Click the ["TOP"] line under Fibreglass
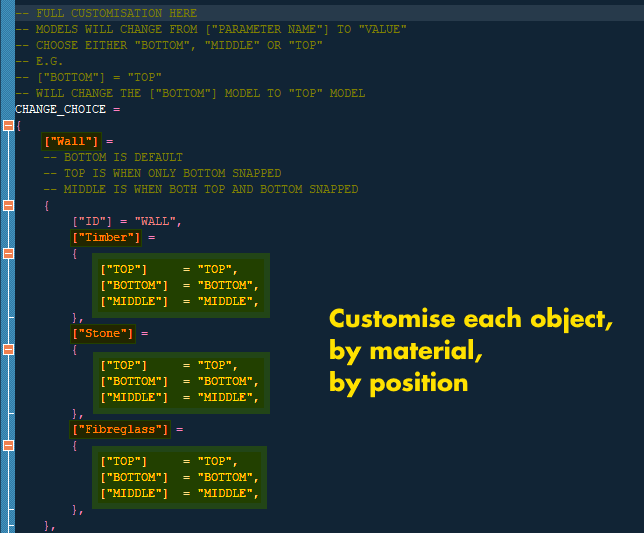Screen dimensions: 644x533 [169, 462]
